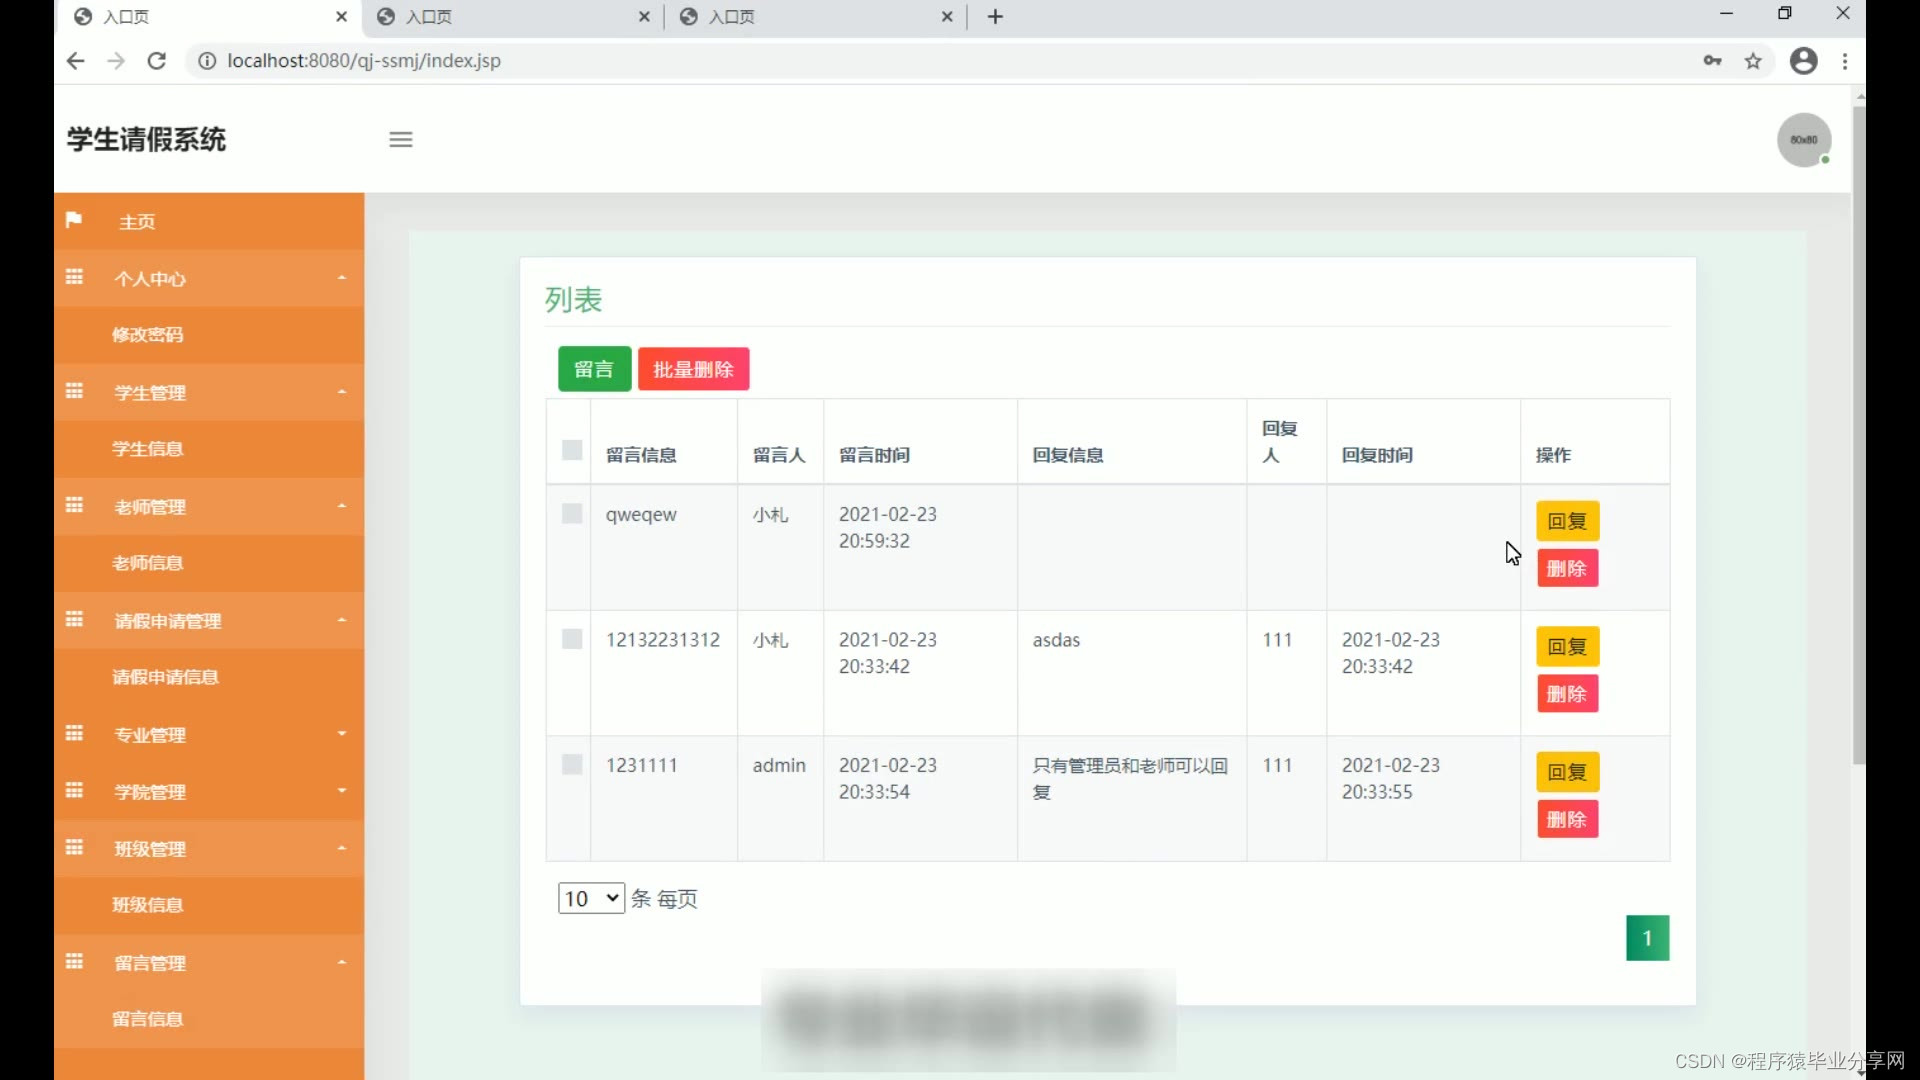Bookmark this page with star icon
Viewport: 1920px width, 1080px height.
tap(1753, 61)
